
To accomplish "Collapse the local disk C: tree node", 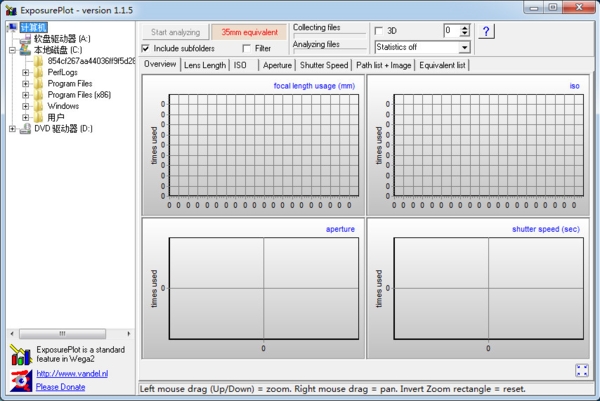I will point(12,50).
